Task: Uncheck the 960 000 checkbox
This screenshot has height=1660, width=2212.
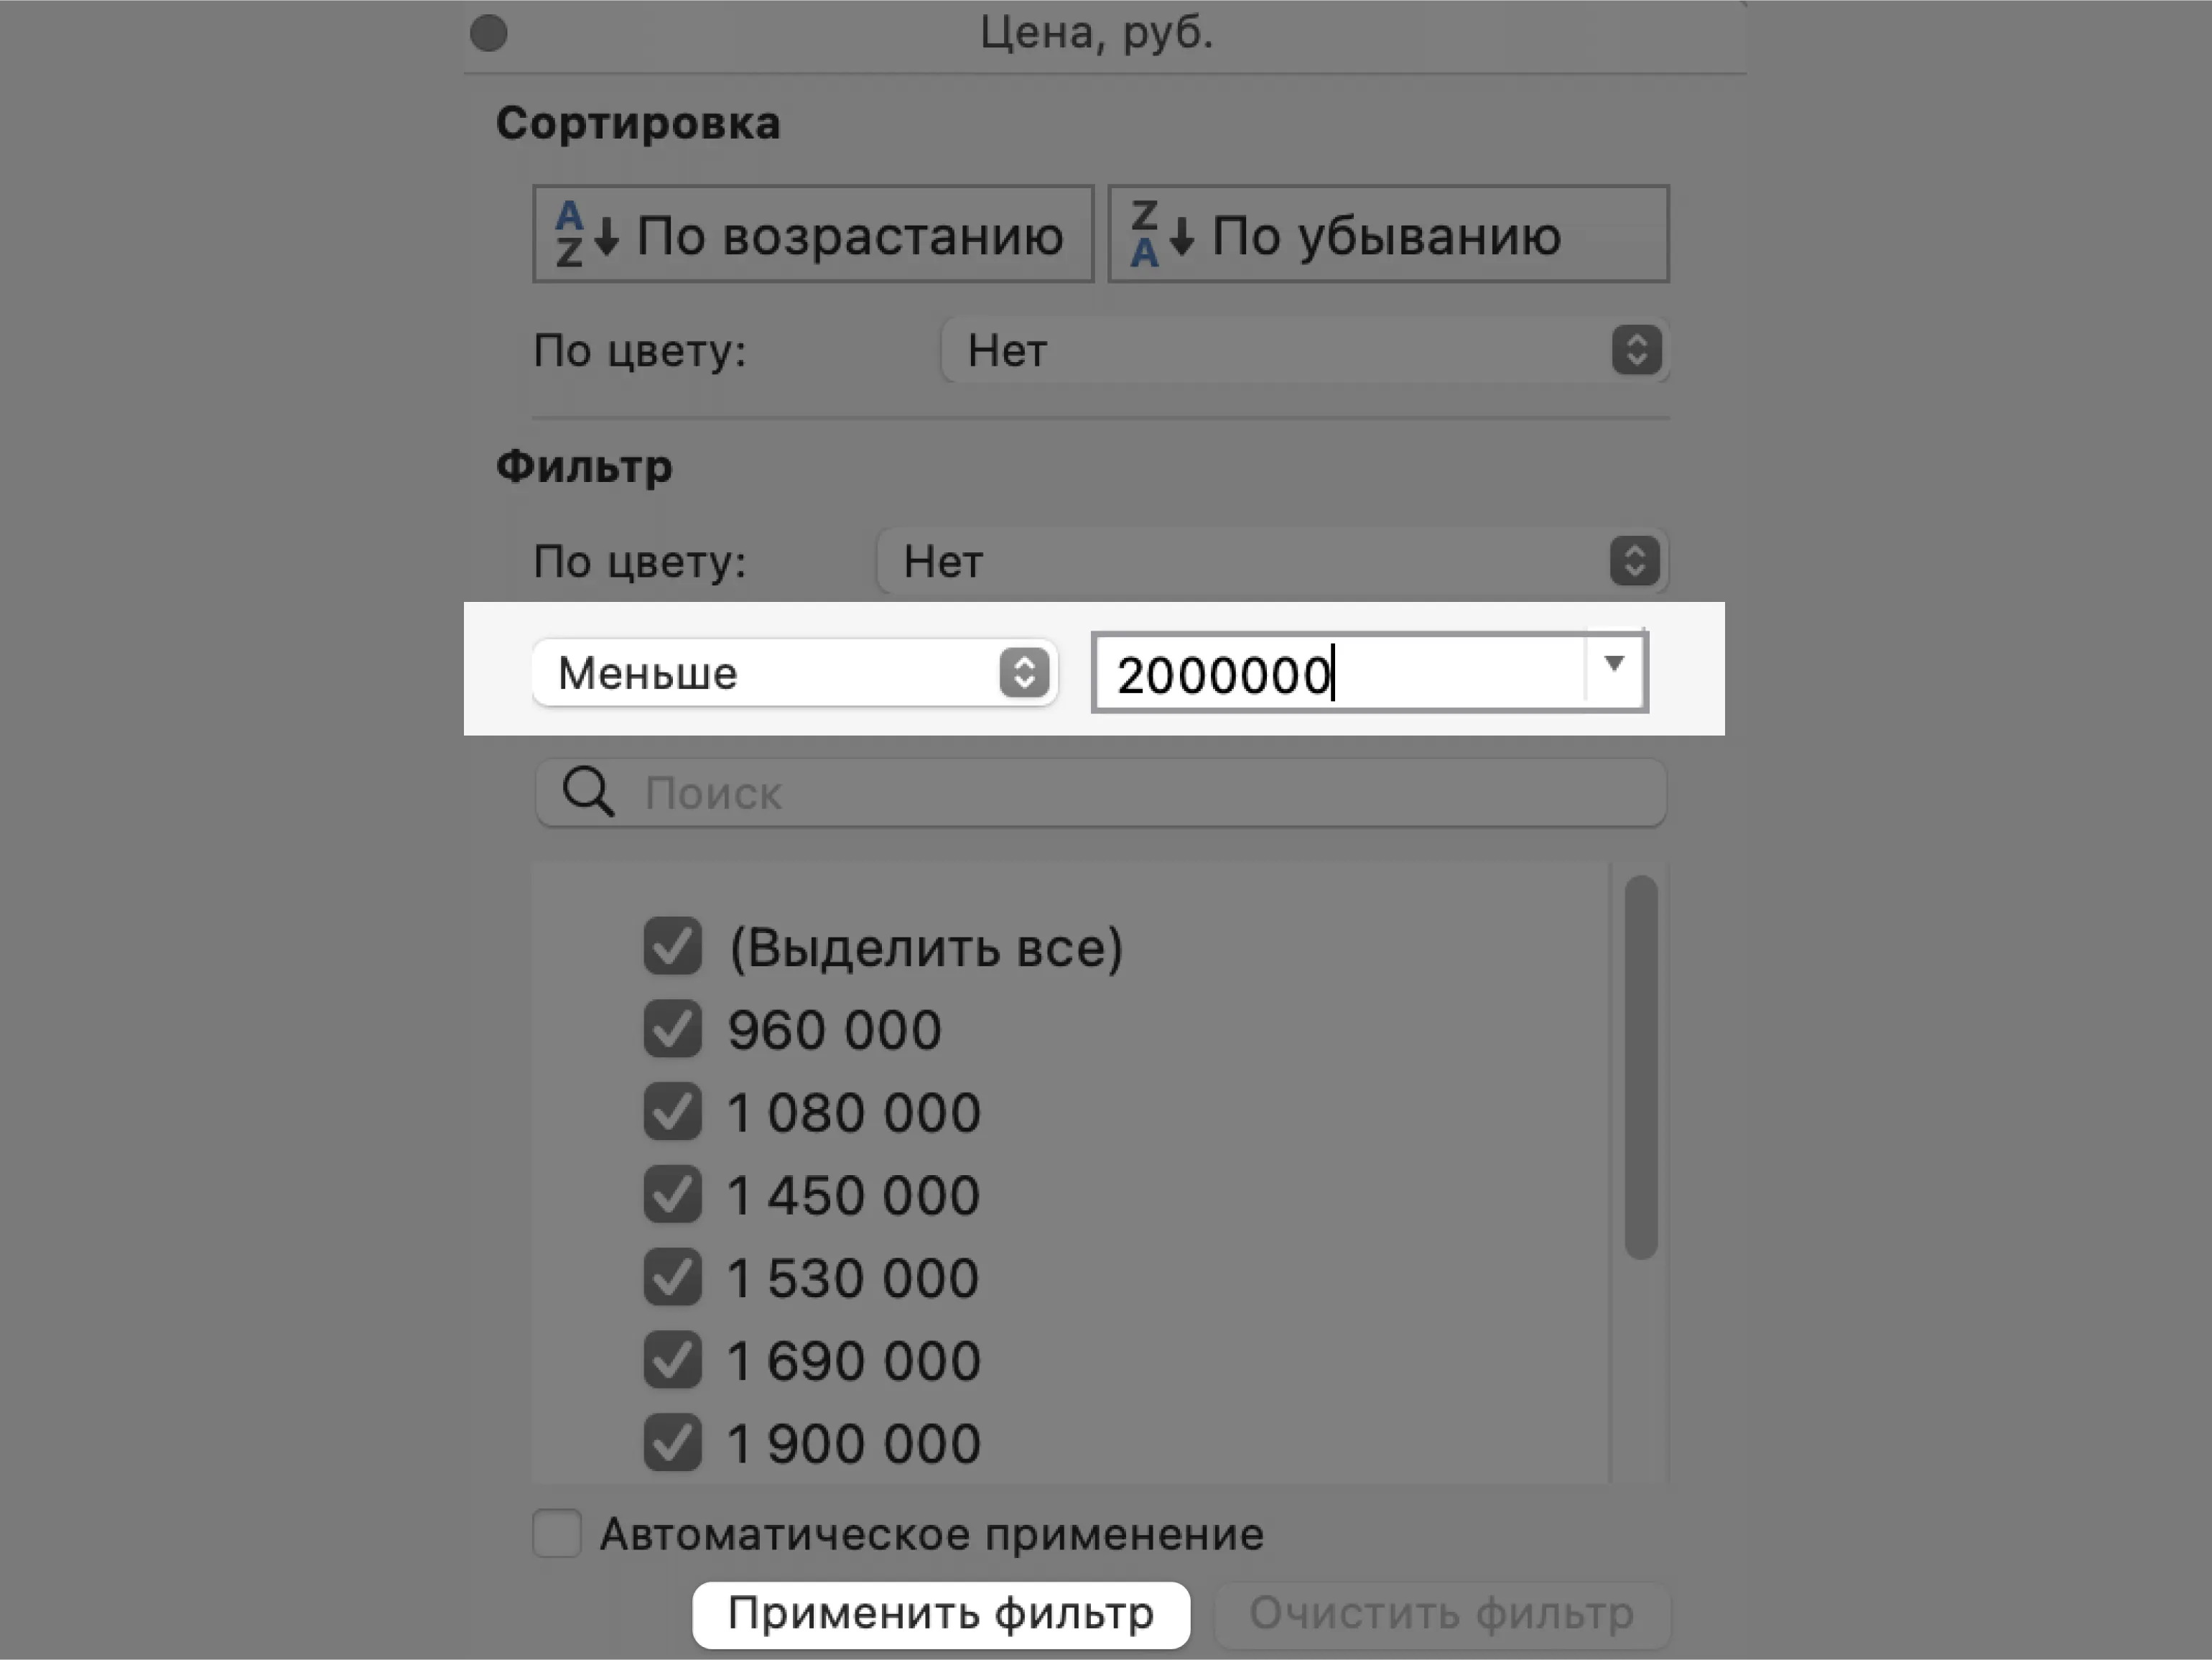Action: pyautogui.click(x=672, y=1029)
